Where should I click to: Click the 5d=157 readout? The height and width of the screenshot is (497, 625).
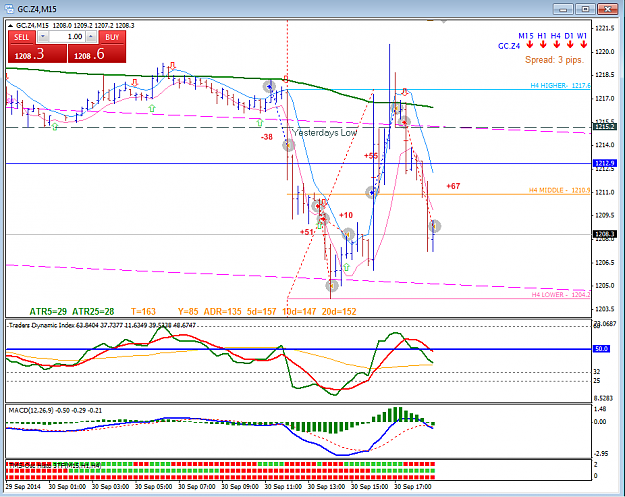(261, 312)
